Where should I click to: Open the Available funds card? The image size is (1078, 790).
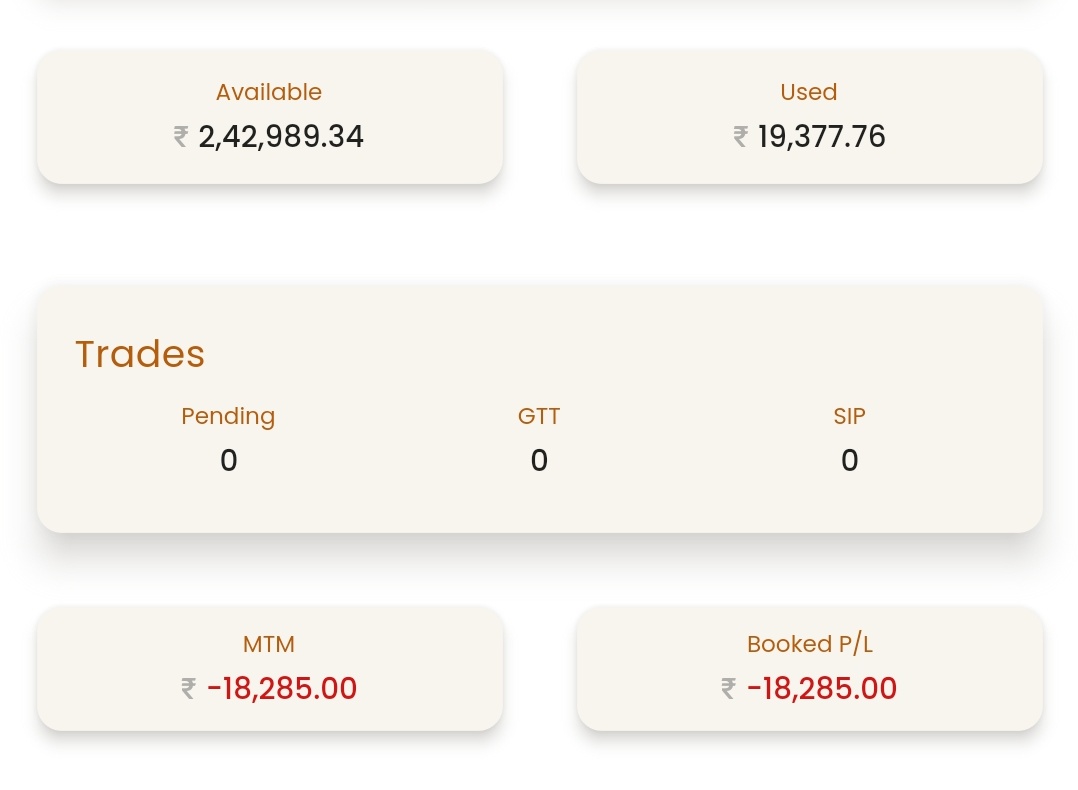click(270, 117)
